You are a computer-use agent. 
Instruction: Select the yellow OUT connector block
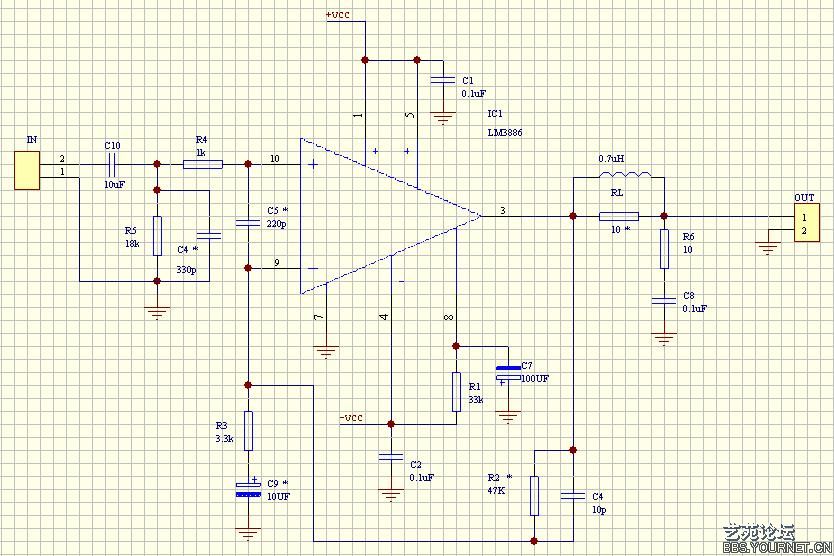pos(806,222)
